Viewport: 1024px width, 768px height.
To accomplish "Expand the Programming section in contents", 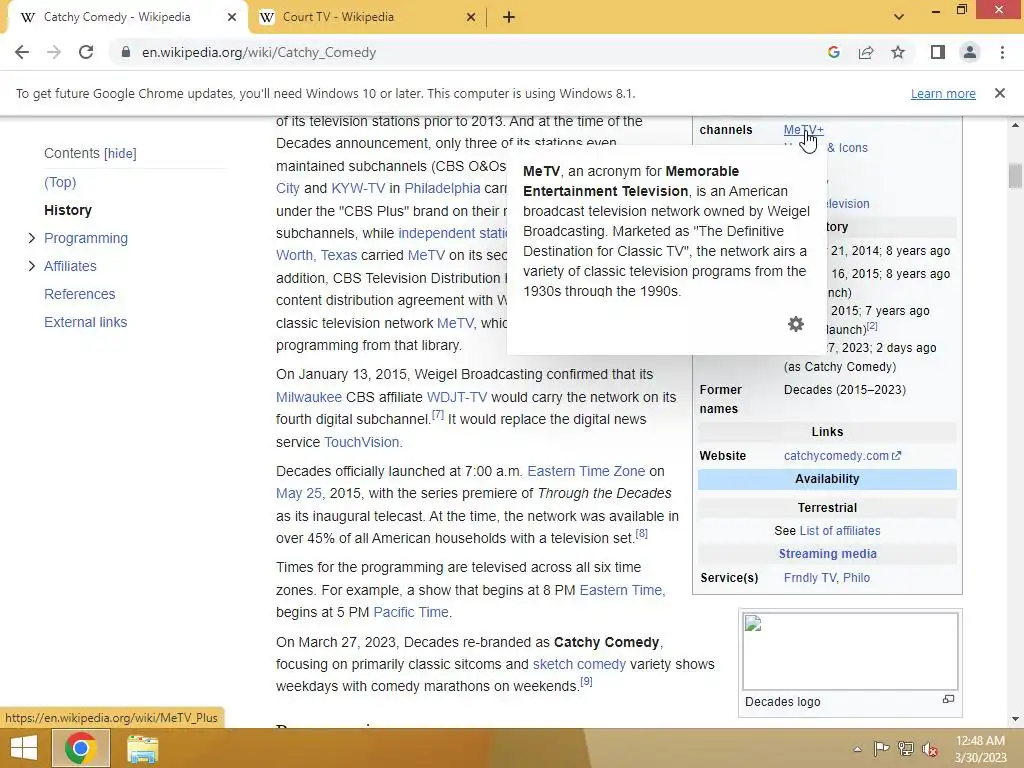I will click(31, 238).
